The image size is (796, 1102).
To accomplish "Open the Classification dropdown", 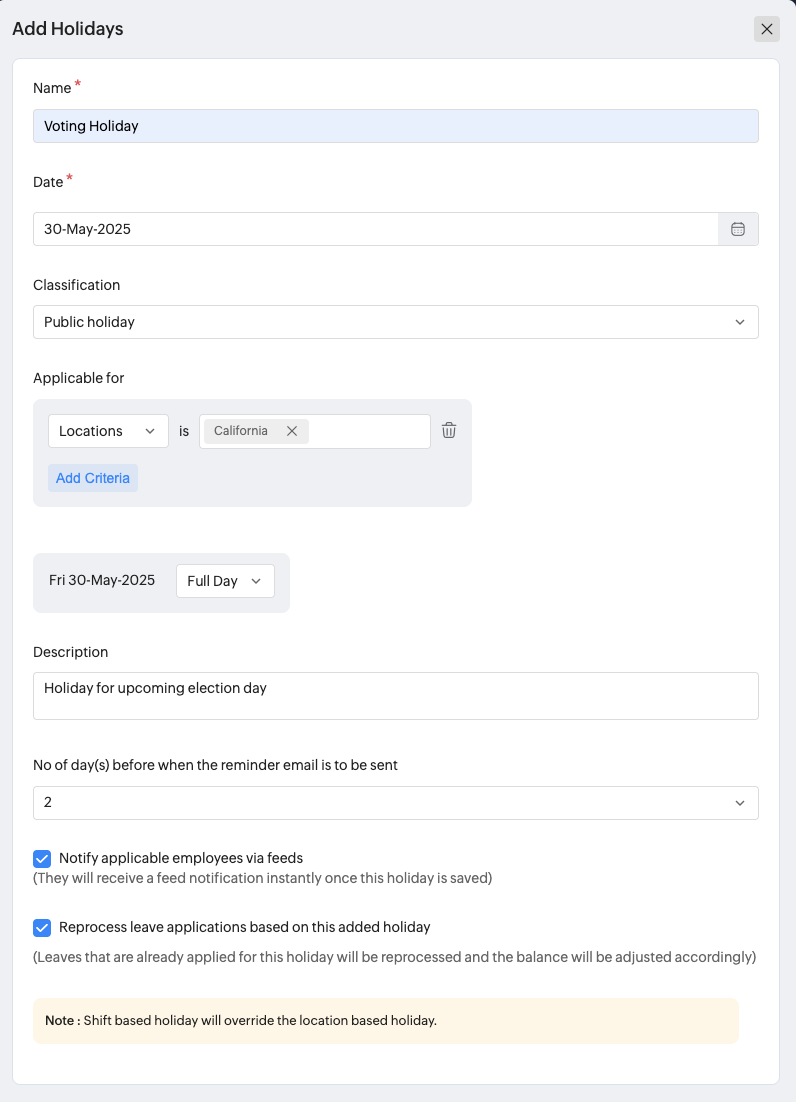I will pyautogui.click(x=395, y=322).
